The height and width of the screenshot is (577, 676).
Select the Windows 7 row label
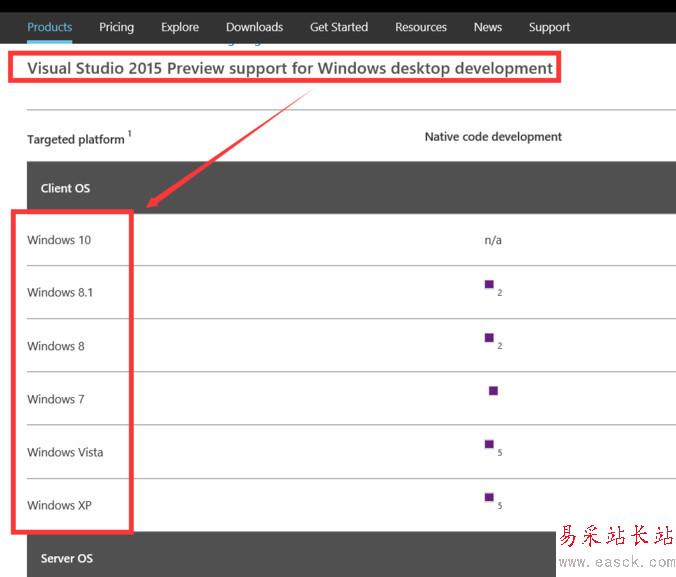tap(56, 399)
